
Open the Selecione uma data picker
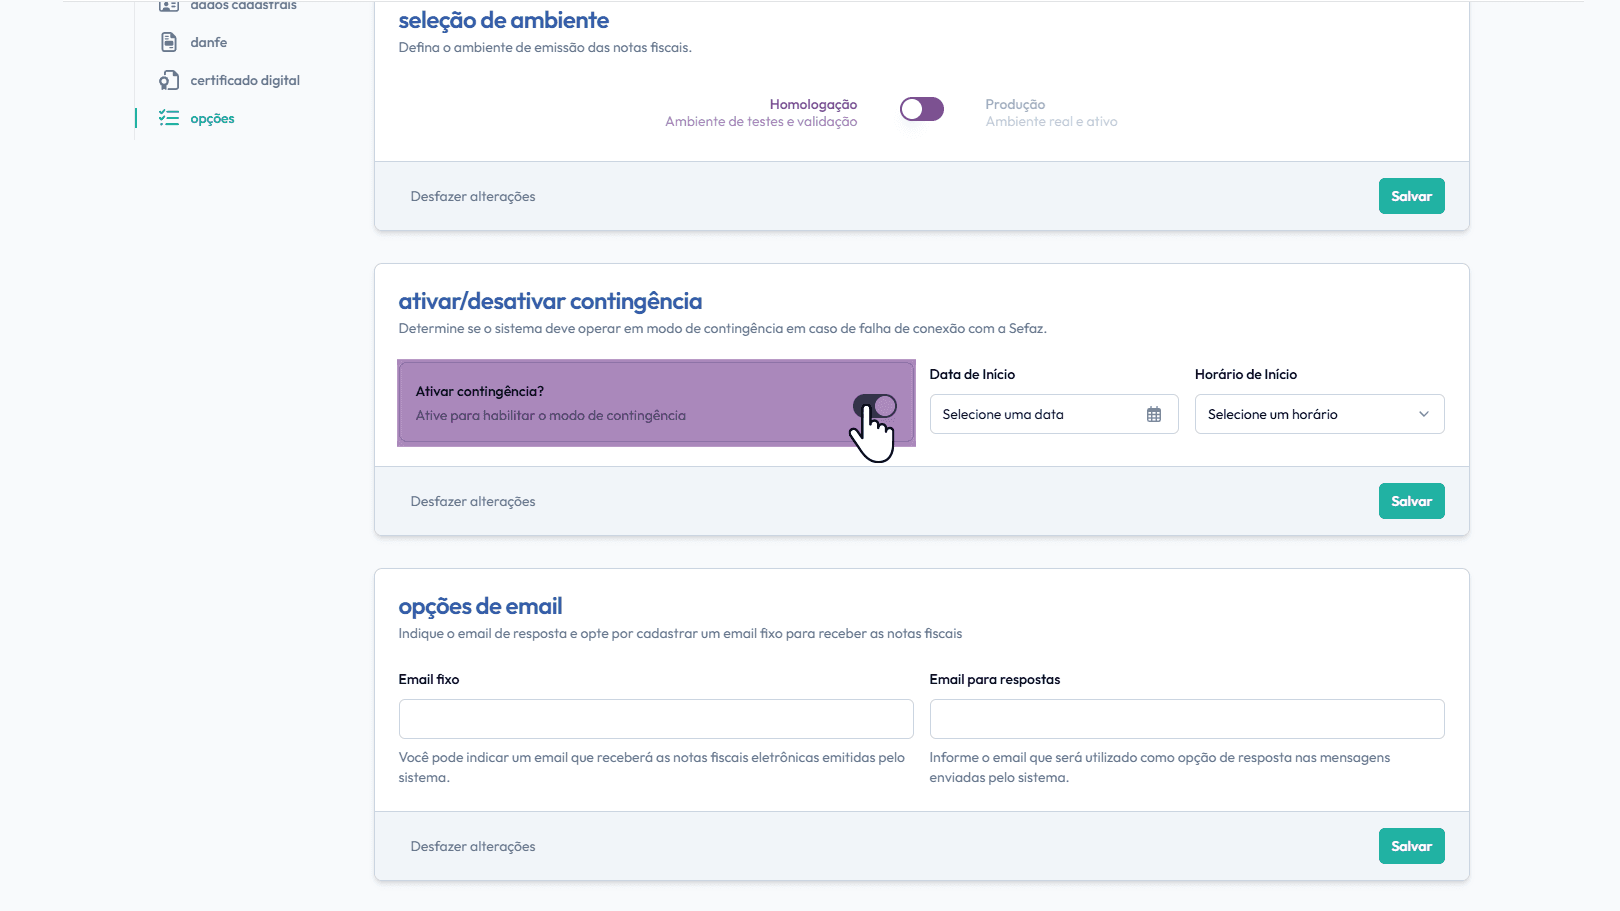point(1040,414)
